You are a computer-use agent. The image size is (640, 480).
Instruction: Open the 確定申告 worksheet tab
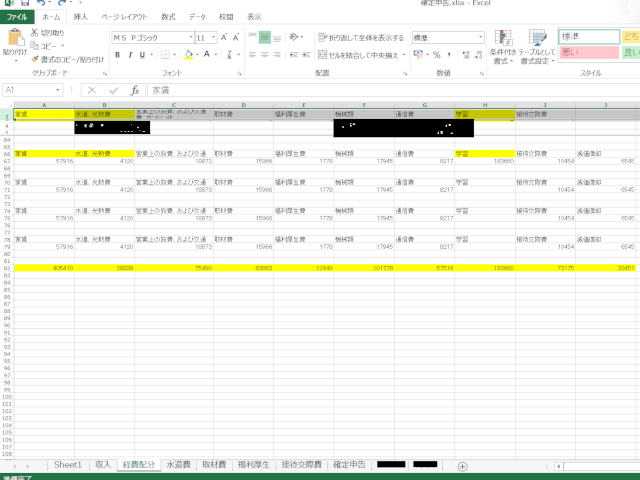coord(349,464)
